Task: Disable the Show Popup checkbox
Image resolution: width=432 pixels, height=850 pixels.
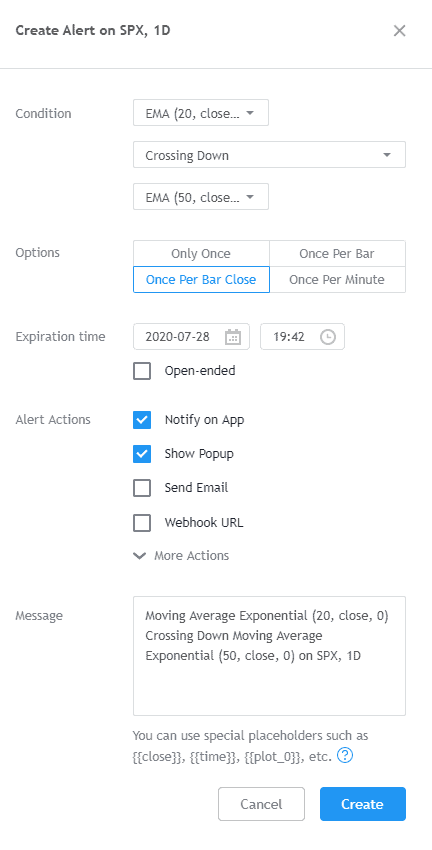Action: [142, 454]
